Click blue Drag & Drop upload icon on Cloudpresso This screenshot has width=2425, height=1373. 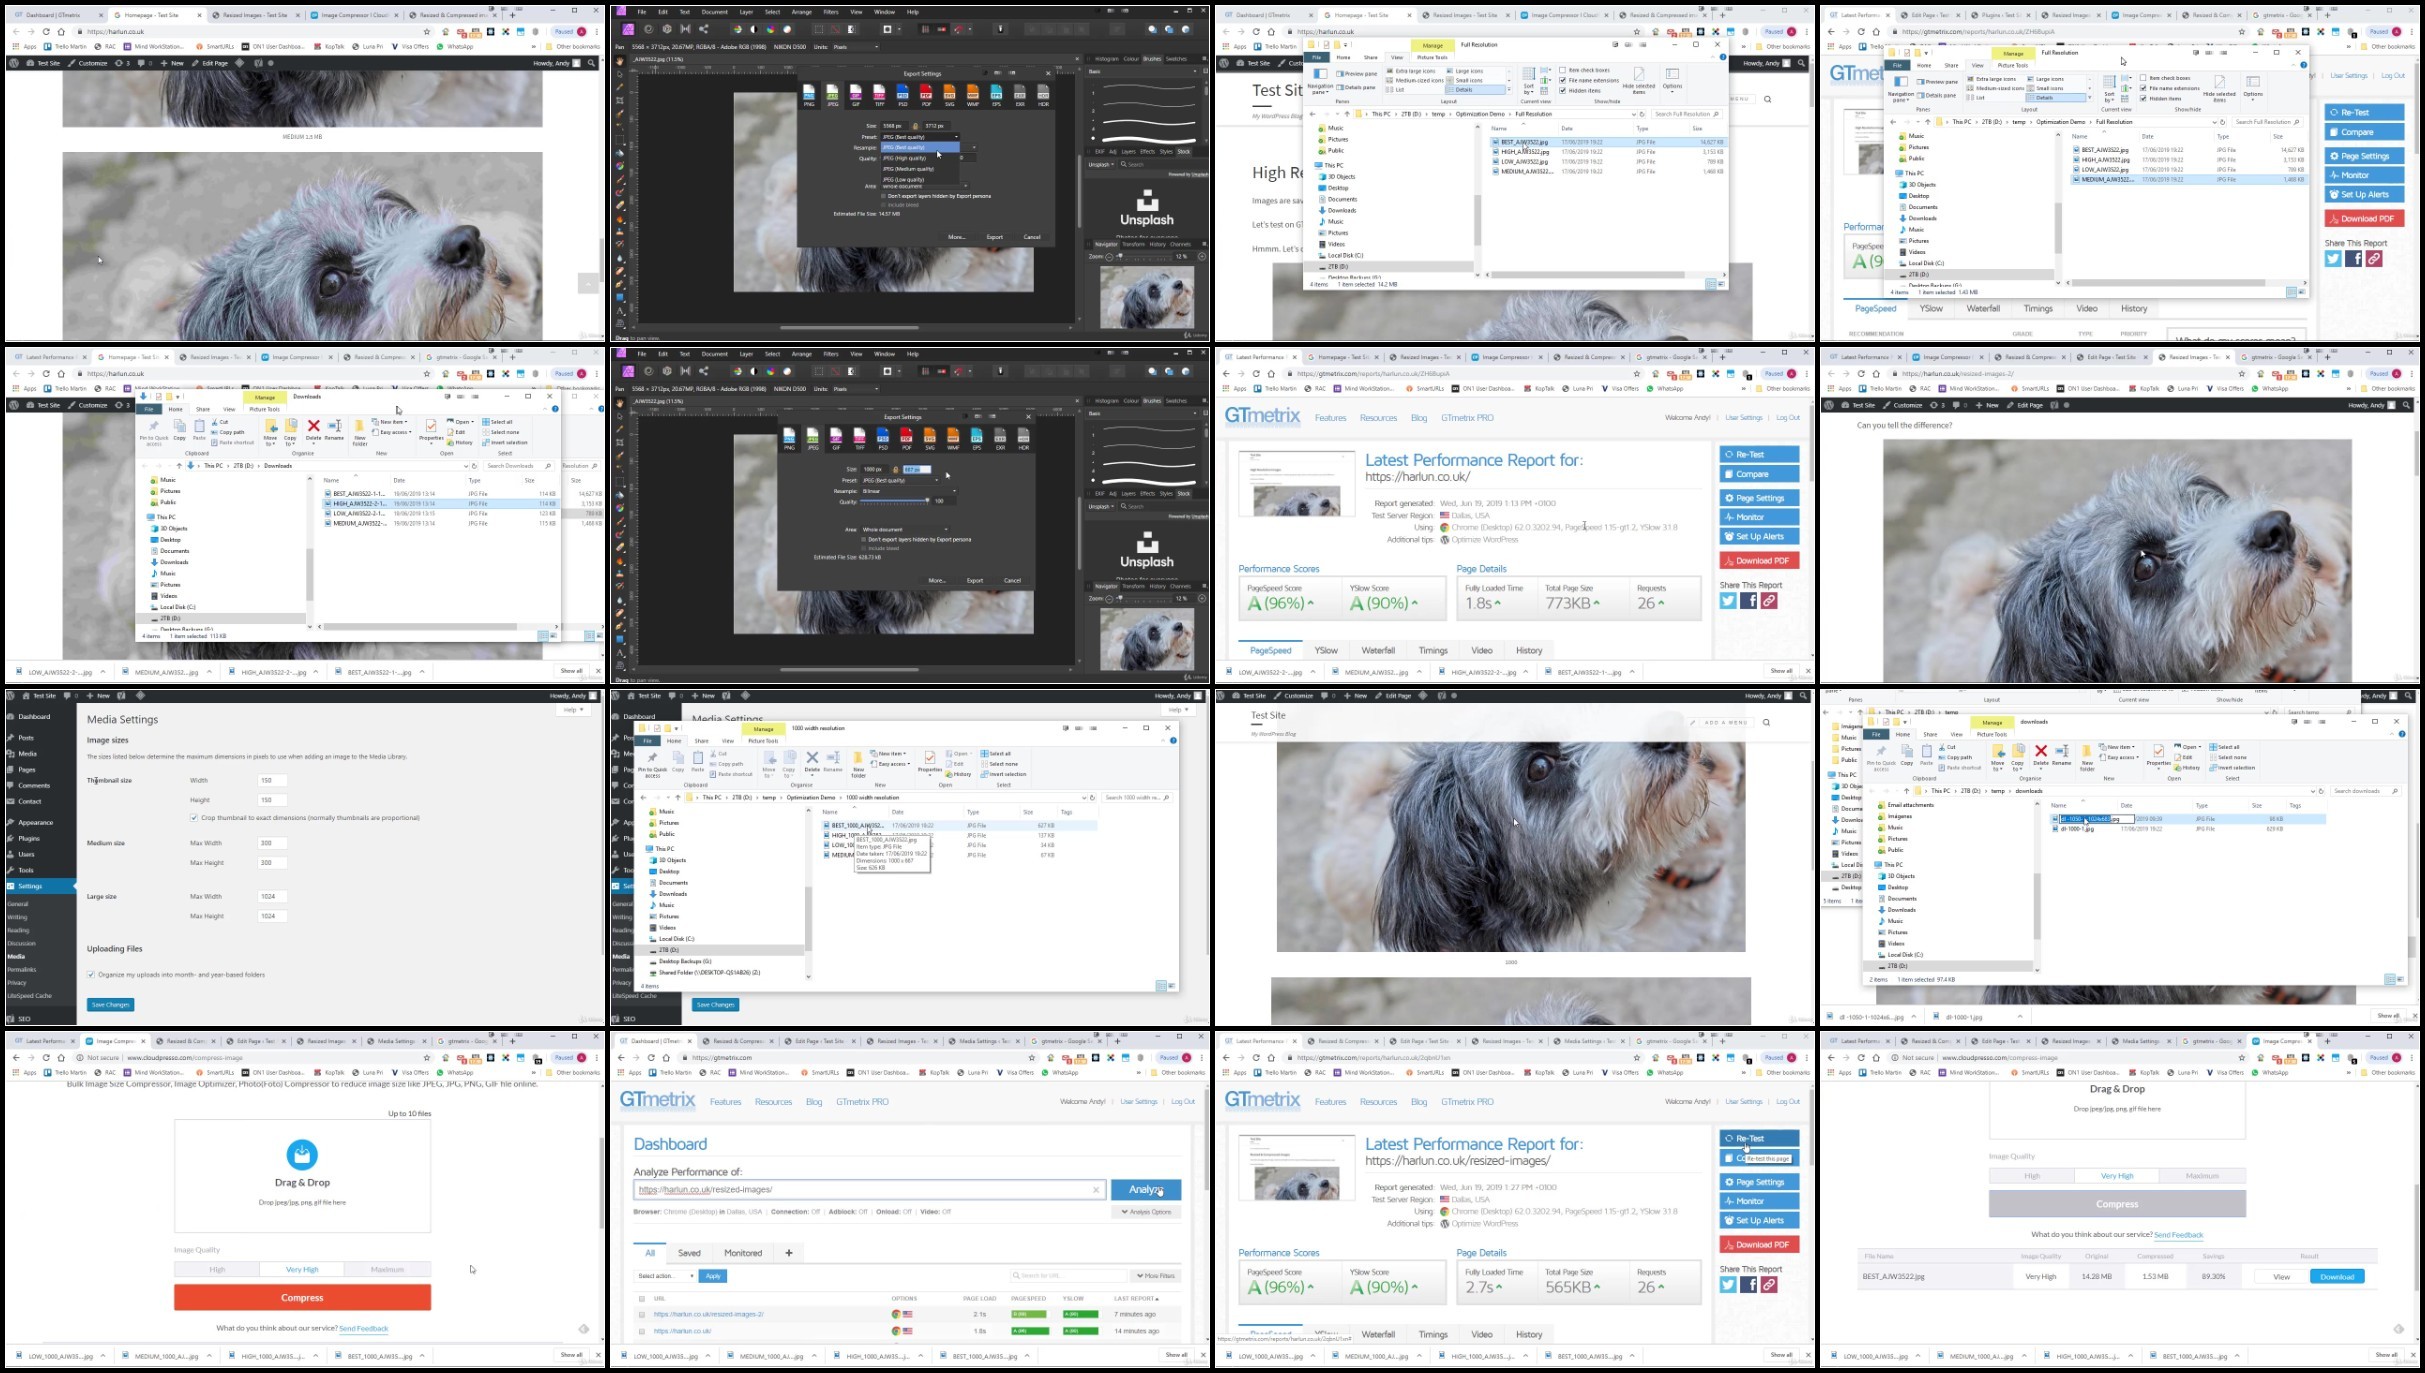click(x=302, y=1155)
